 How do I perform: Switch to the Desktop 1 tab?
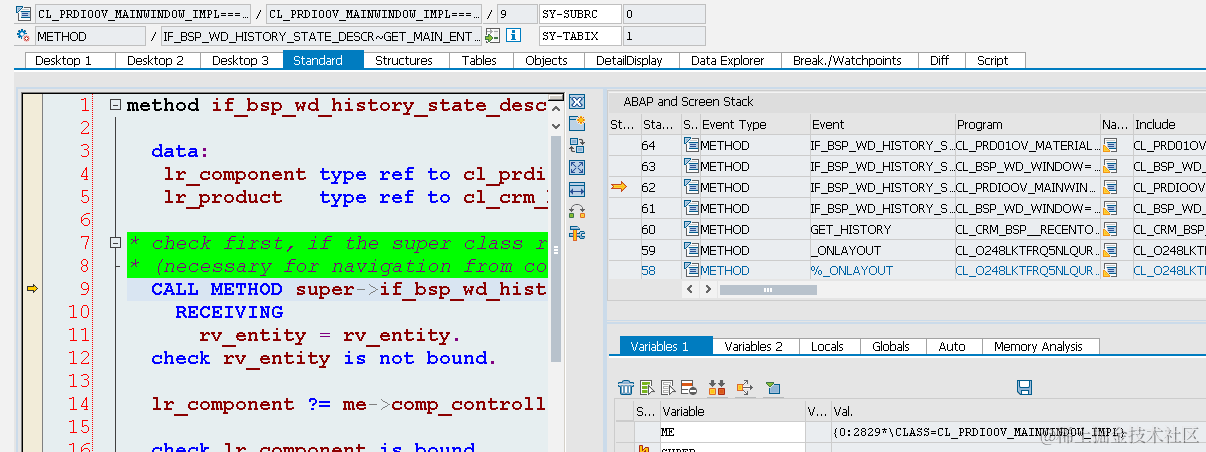coord(63,60)
